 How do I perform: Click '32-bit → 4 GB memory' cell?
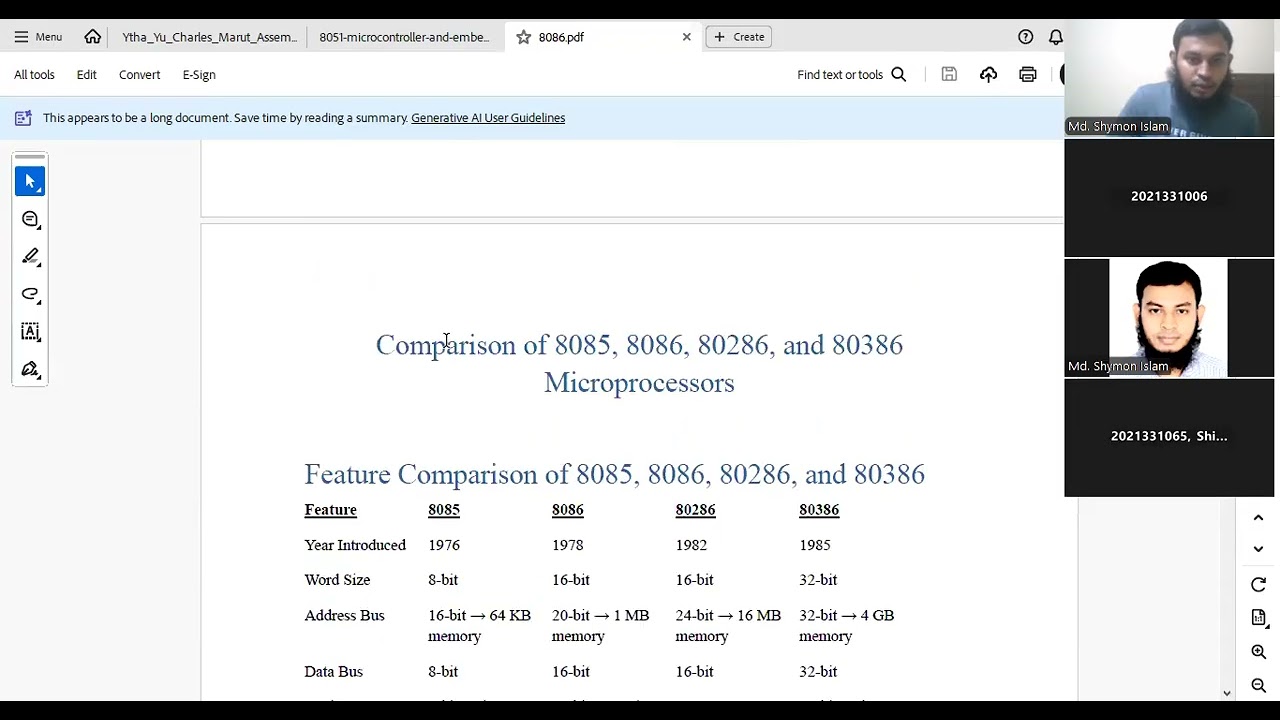(846, 626)
